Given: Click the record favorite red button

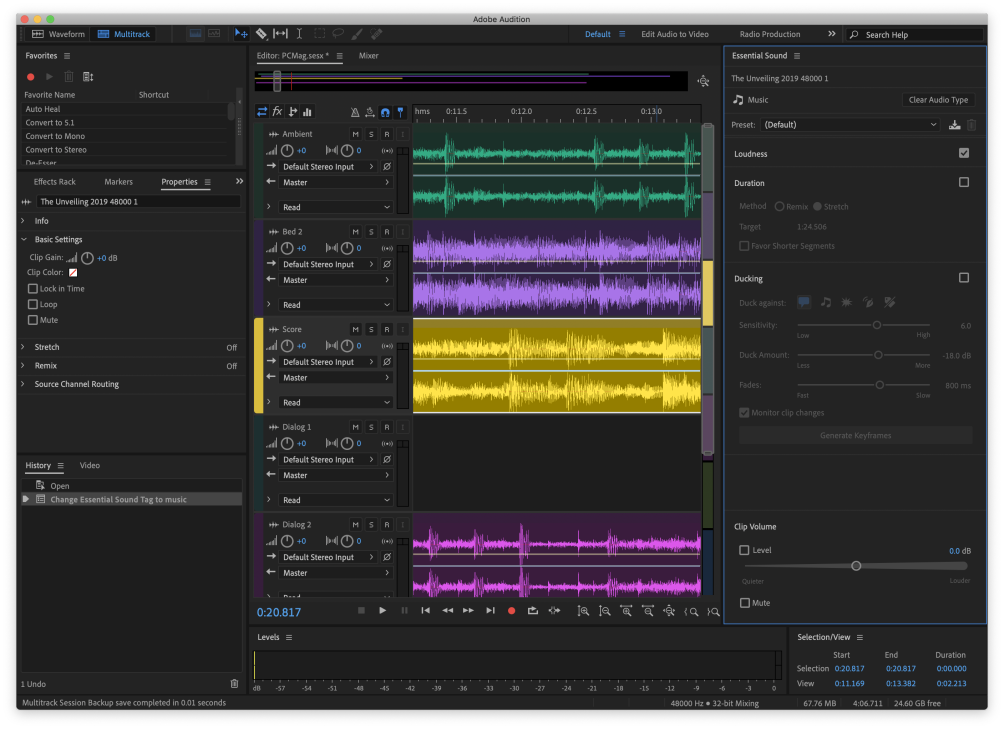Looking at the screenshot, I should (31, 77).
